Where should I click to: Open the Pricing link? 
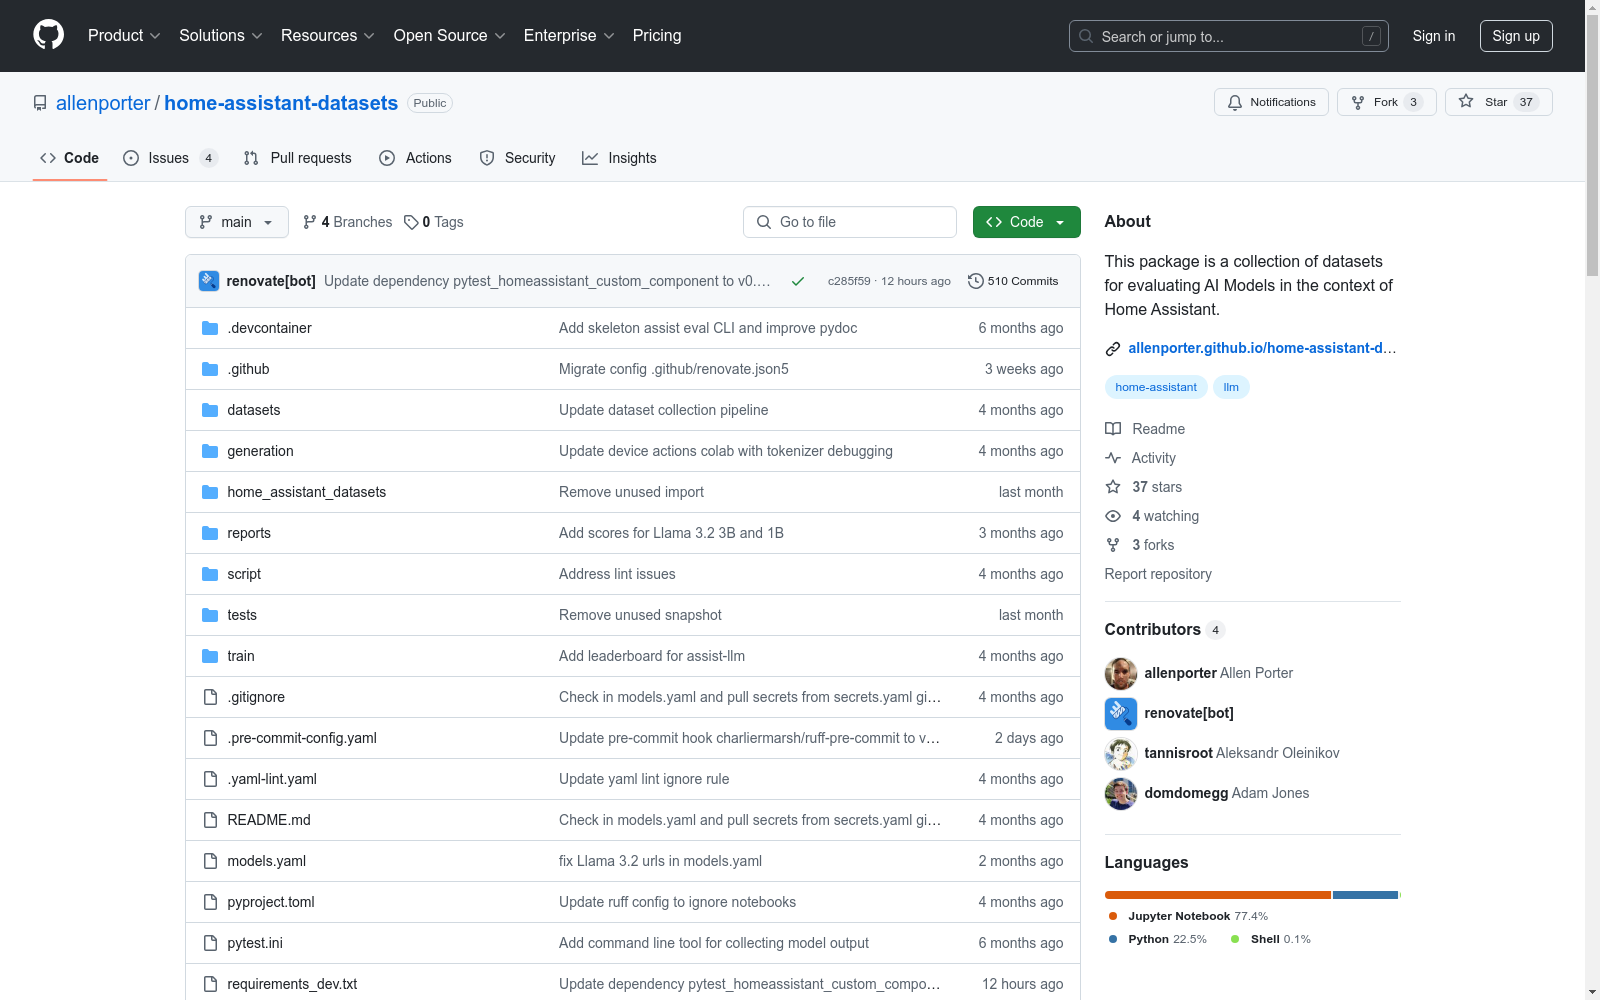pyautogui.click(x=657, y=35)
